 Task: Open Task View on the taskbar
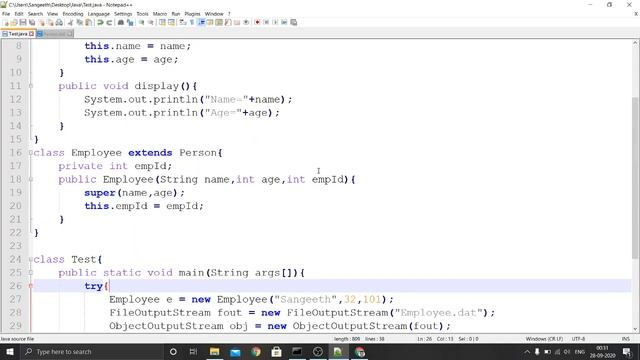click(193, 351)
